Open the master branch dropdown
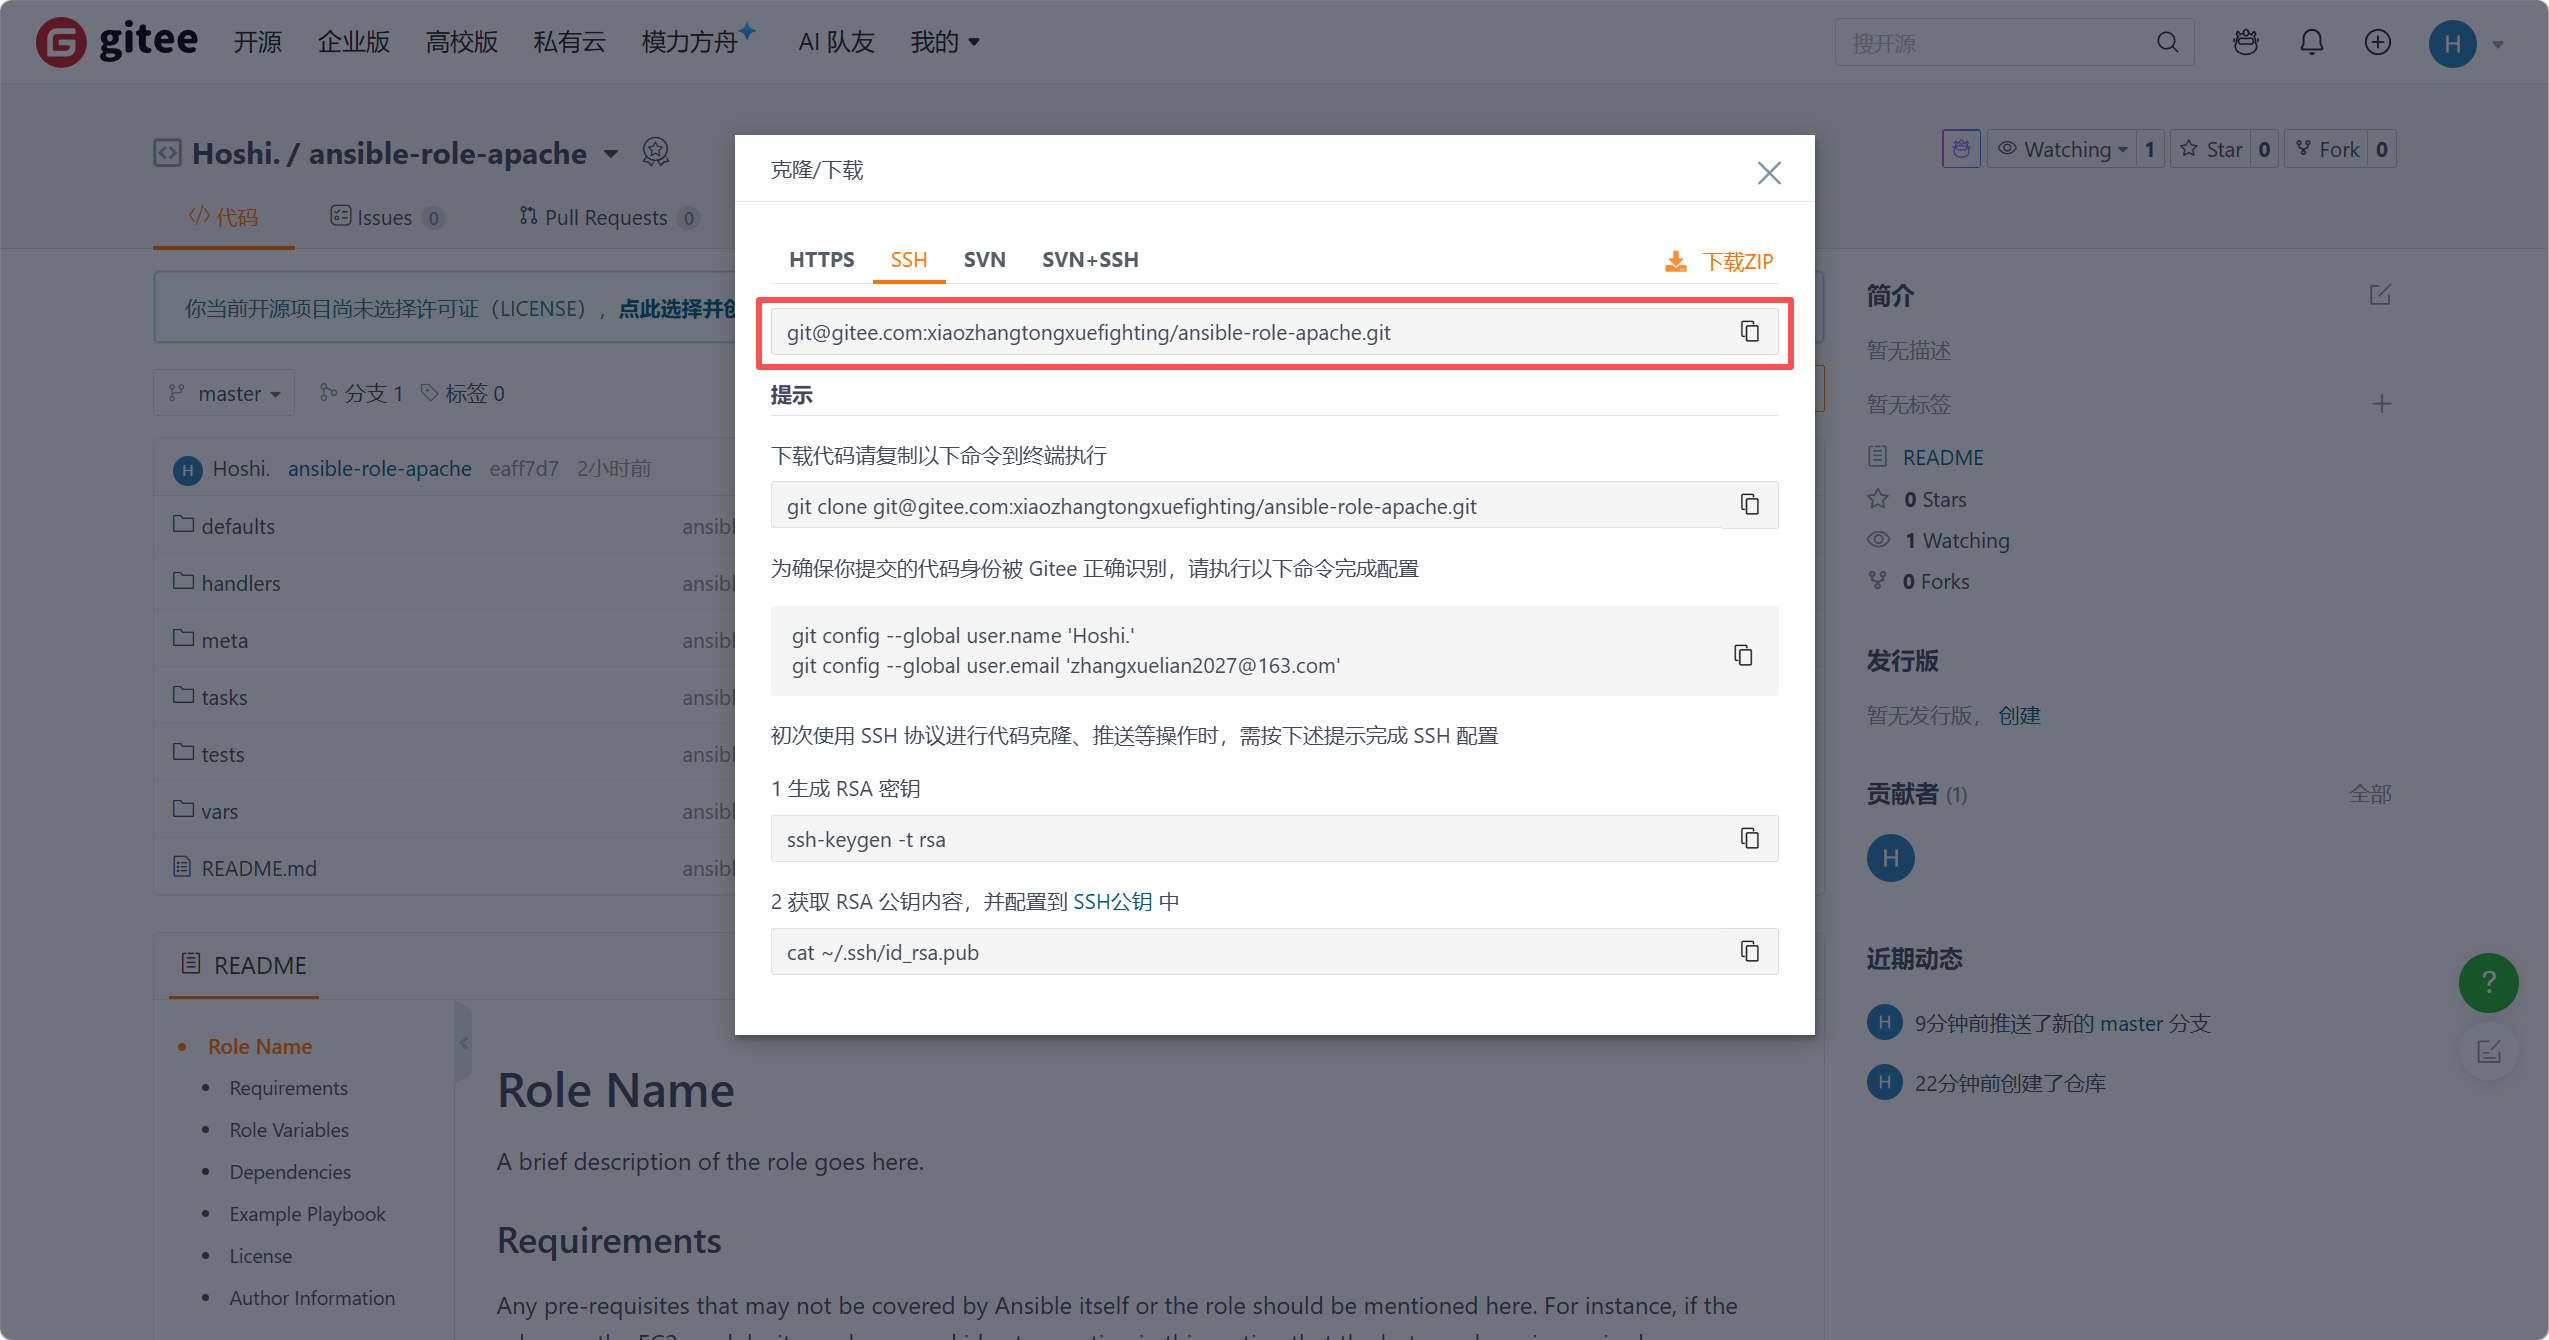Screen dimensions: 2549x1340 tap(224, 393)
